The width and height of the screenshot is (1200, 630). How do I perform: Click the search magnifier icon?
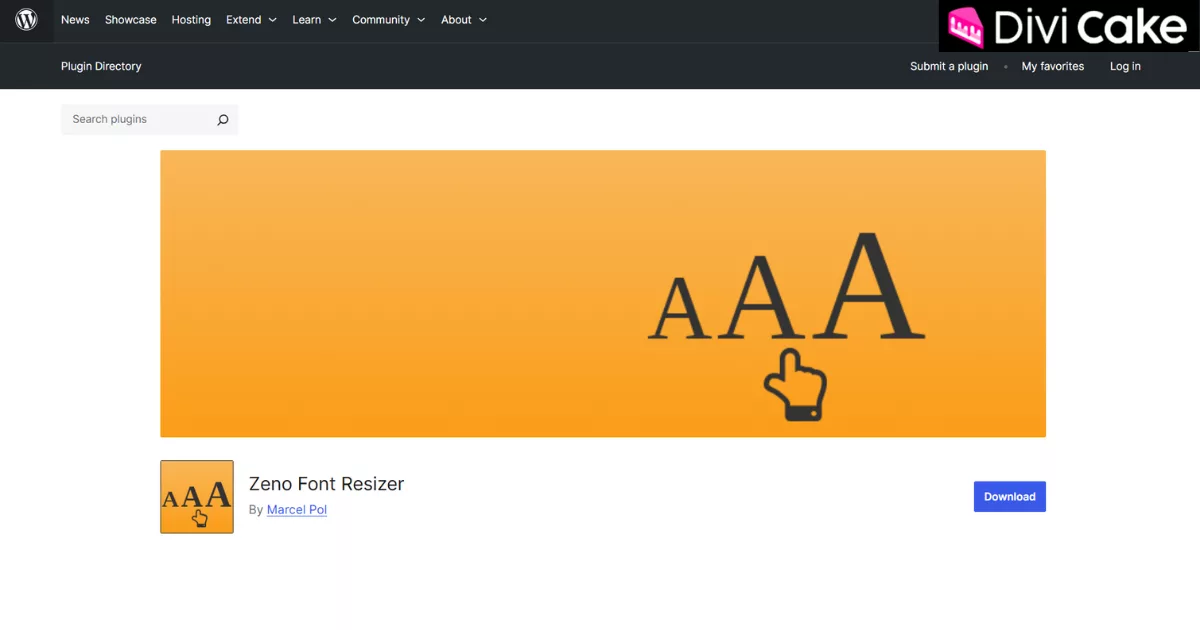click(222, 120)
